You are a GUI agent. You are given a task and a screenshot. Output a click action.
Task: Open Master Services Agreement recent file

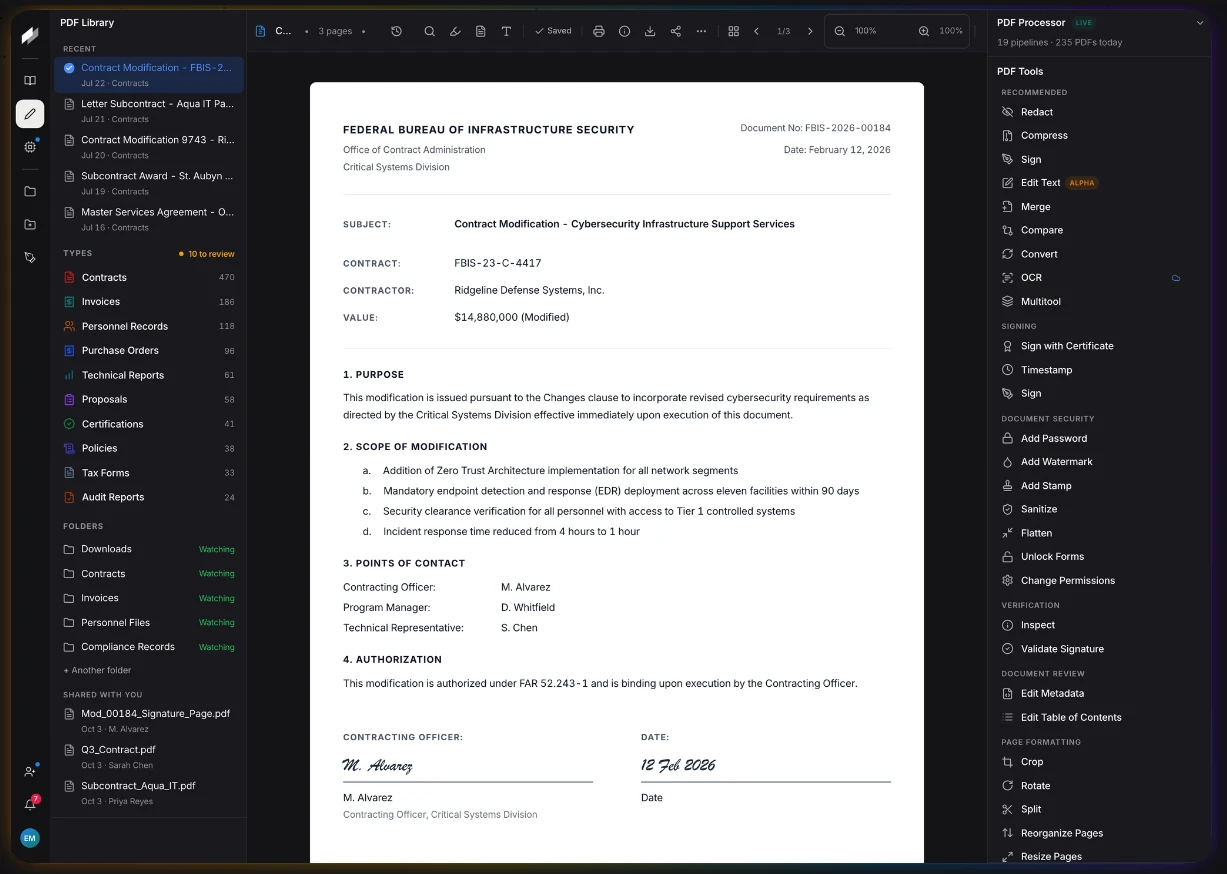[149, 219]
